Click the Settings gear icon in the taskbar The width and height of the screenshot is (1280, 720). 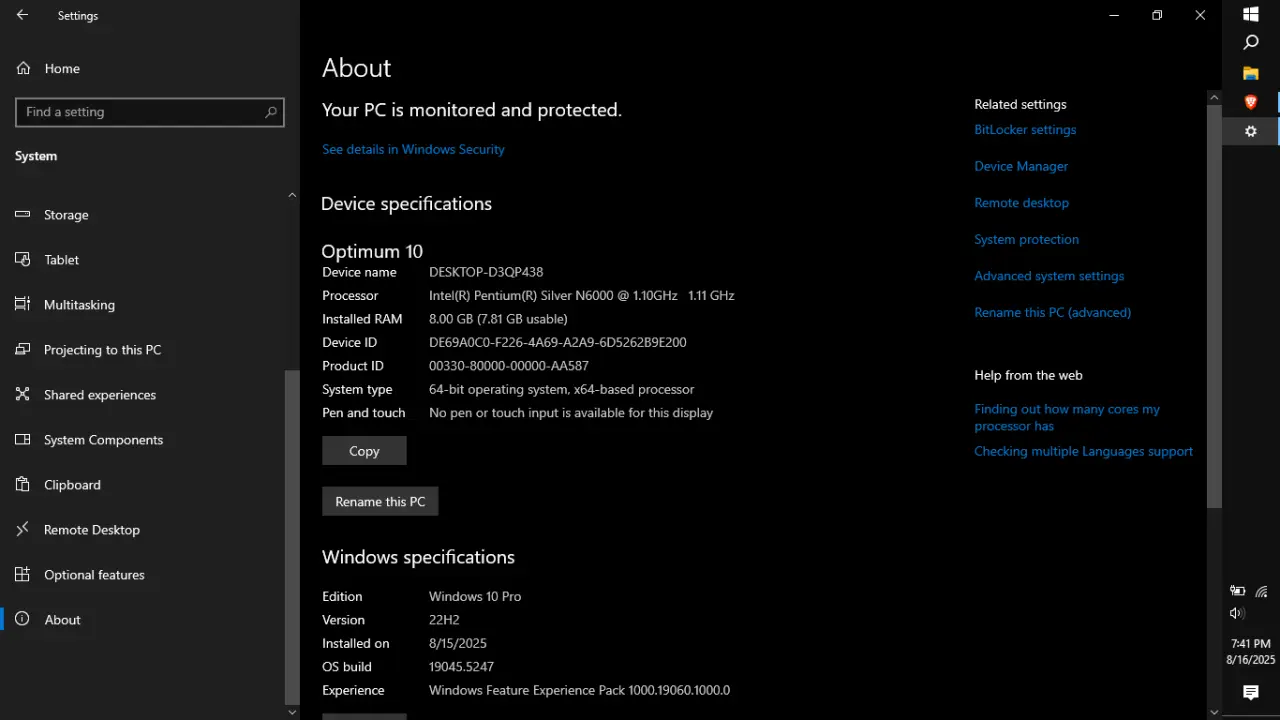(1251, 131)
